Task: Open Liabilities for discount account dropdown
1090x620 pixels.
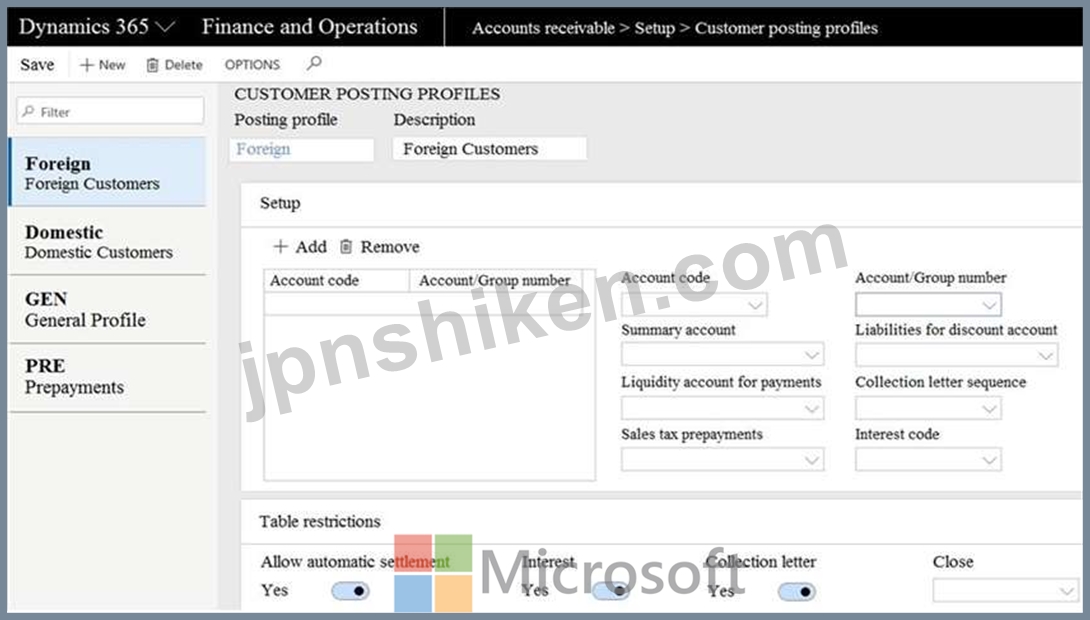Action: pyautogui.click(x=957, y=355)
